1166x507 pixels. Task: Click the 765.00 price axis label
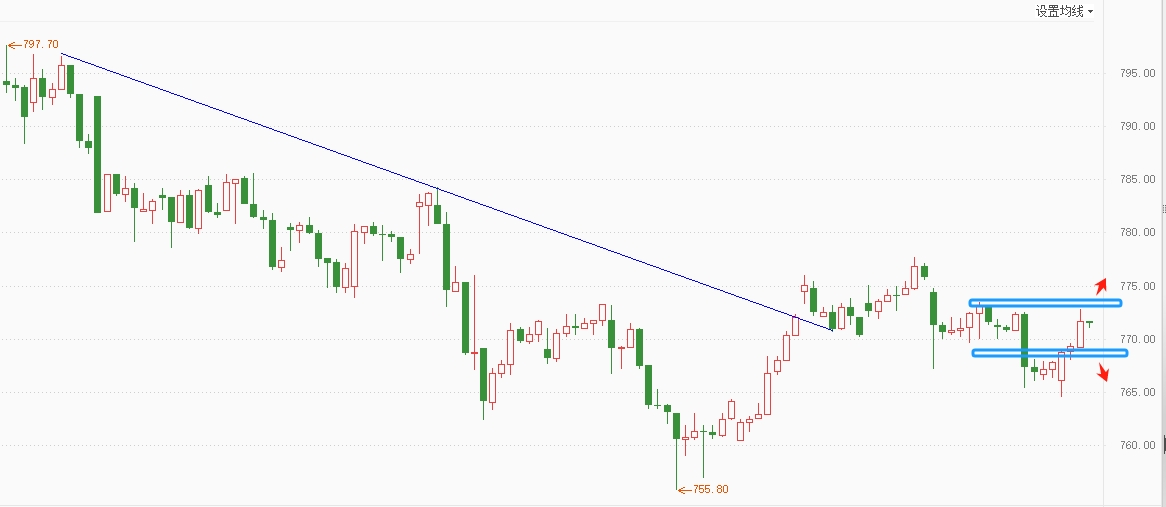(x=1137, y=392)
